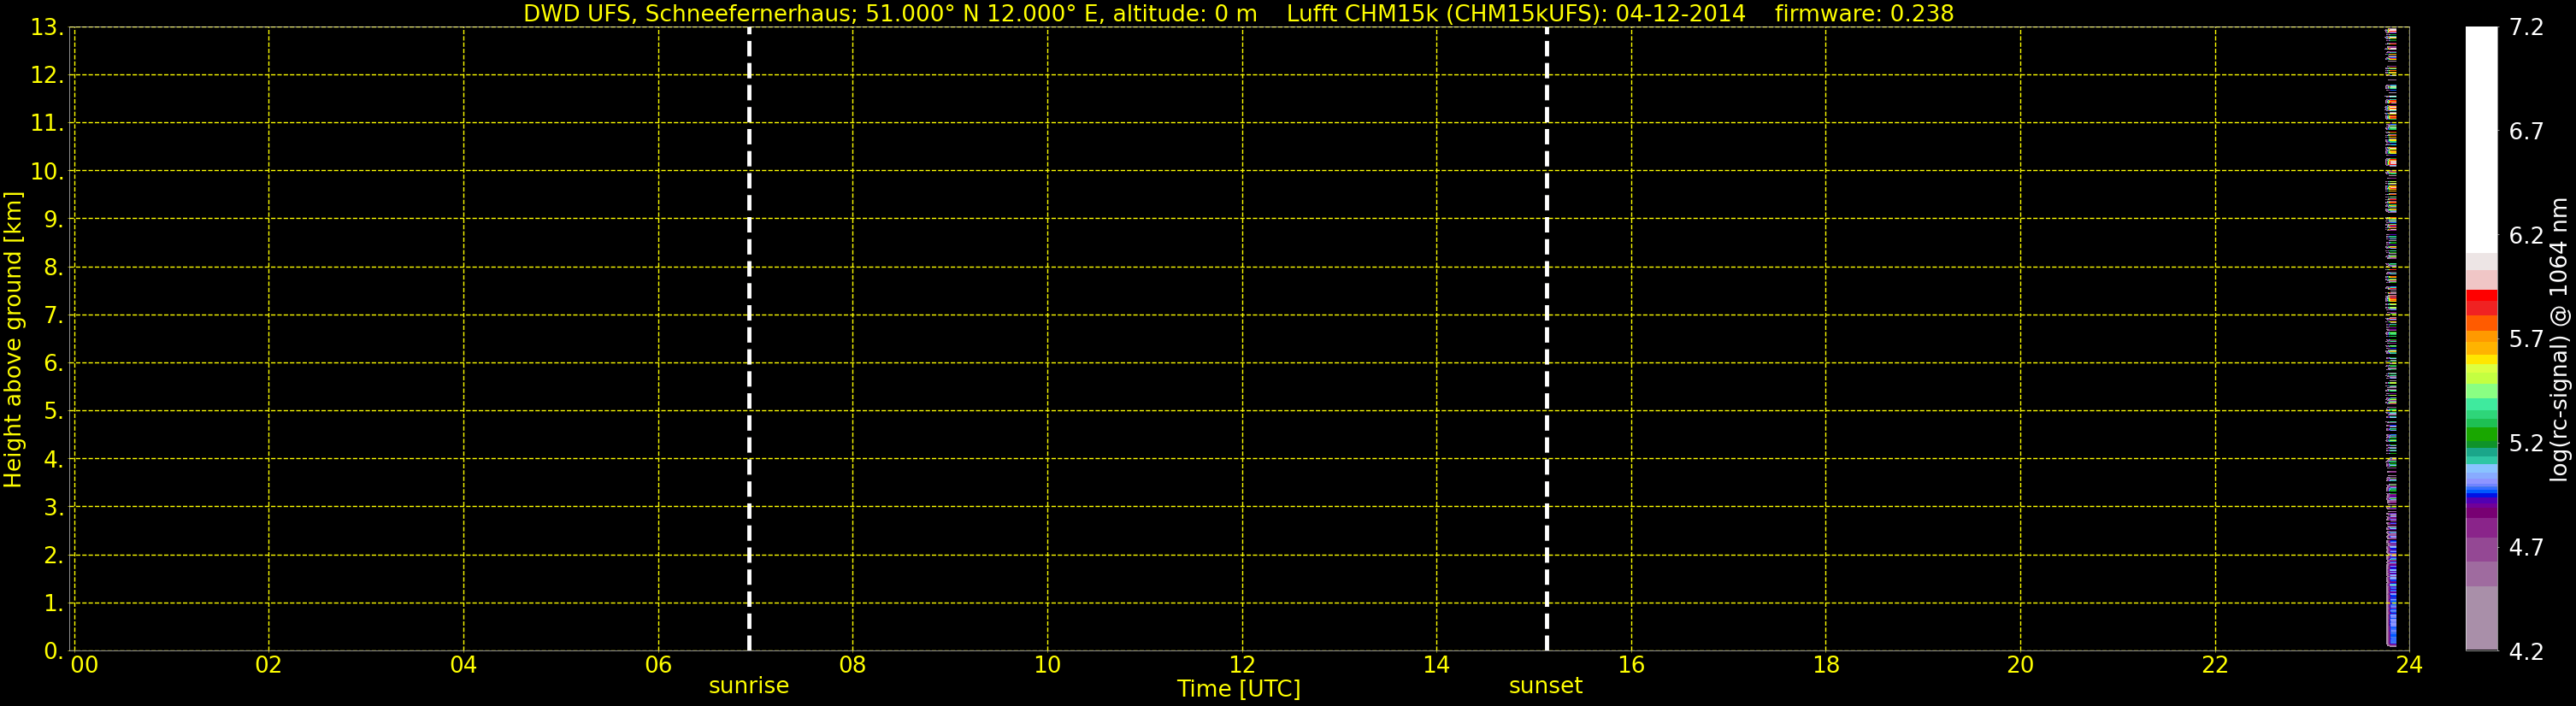
Task: Click the x-axis tick label 06
Action: click(658, 666)
